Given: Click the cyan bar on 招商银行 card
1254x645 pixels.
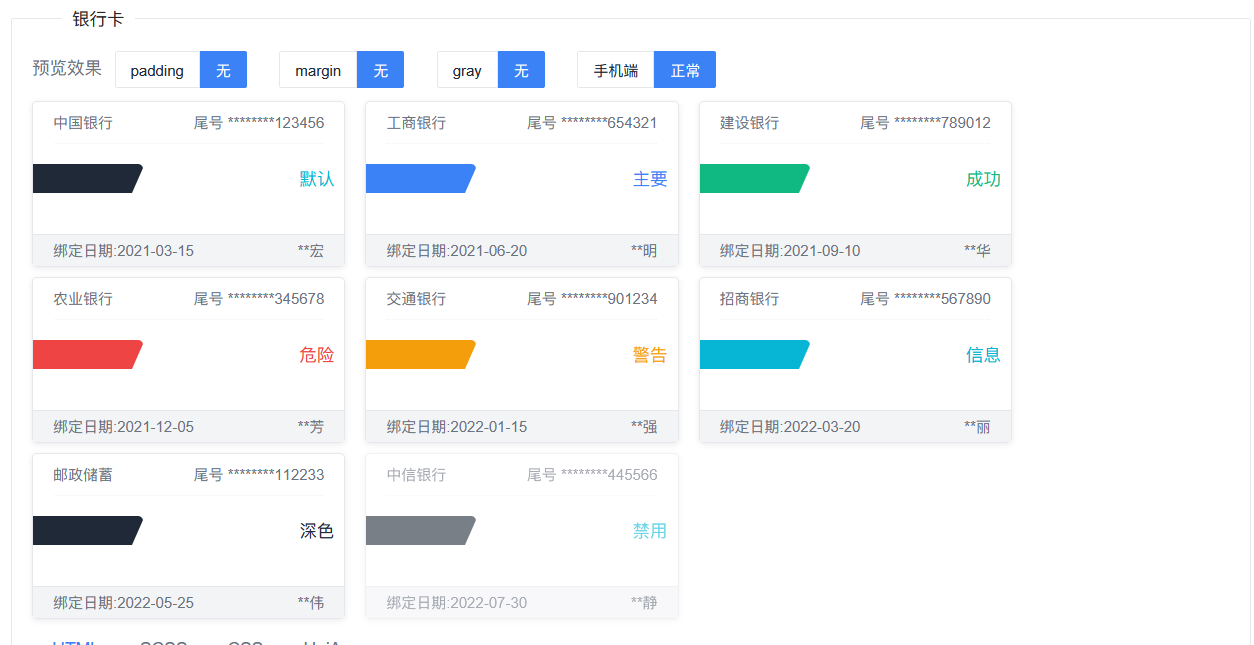Looking at the screenshot, I should (753, 354).
